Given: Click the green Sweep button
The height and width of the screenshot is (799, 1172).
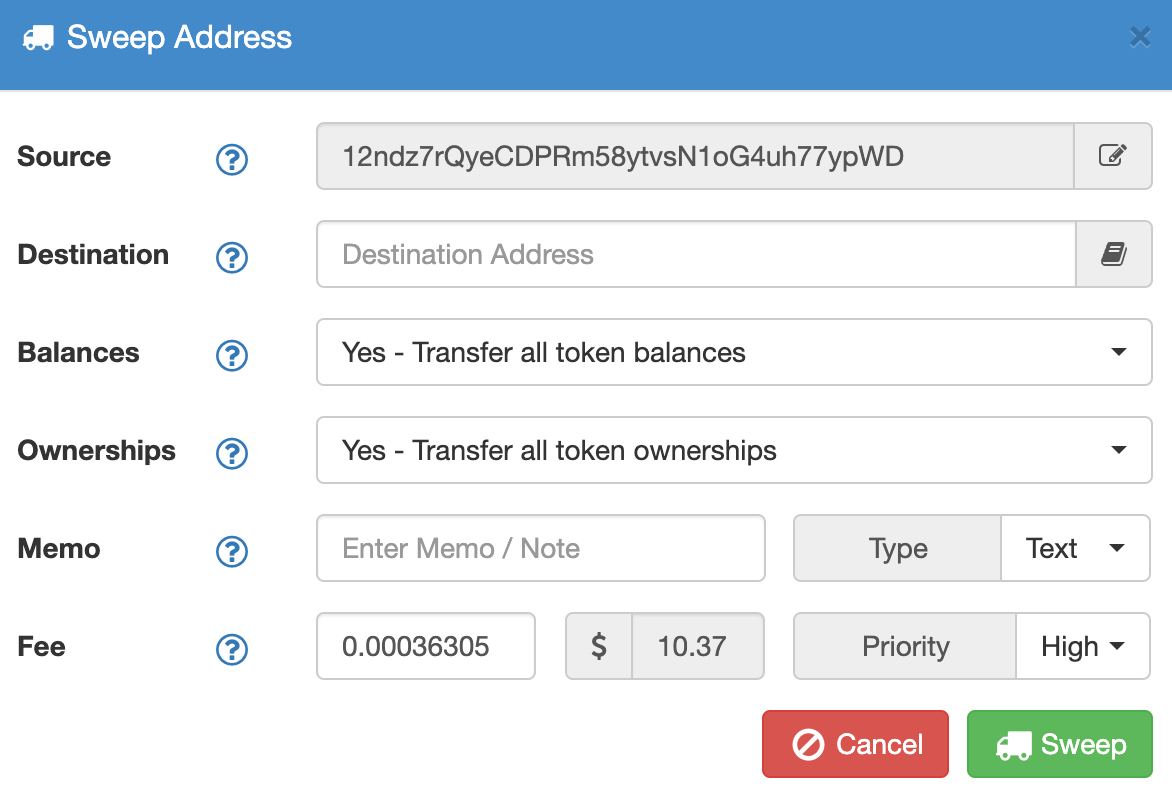Looking at the screenshot, I should coord(1060,744).
